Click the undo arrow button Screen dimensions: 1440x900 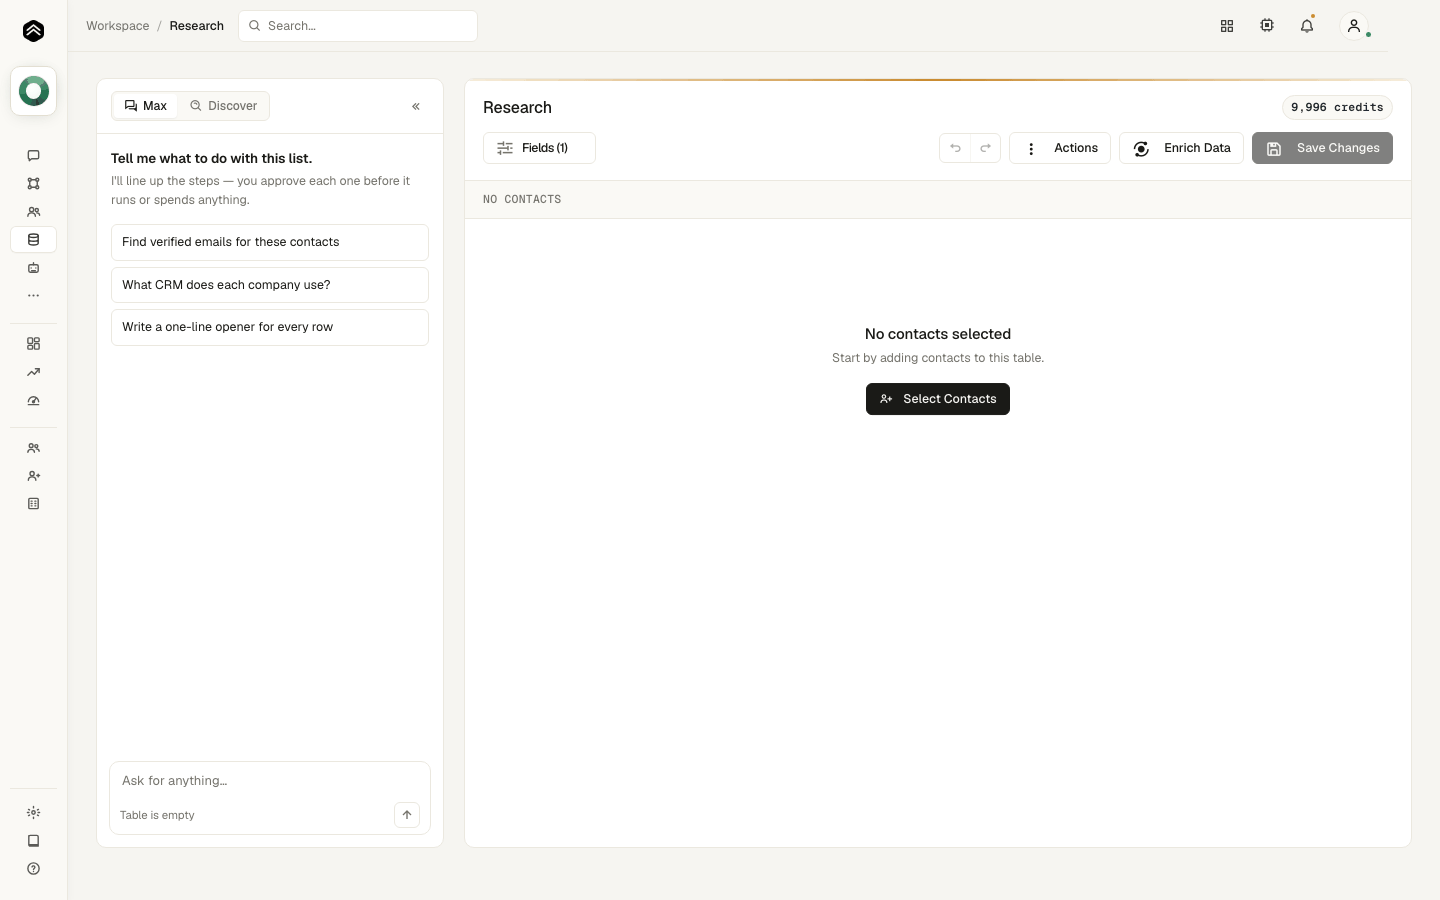click(x=955, y=148)
